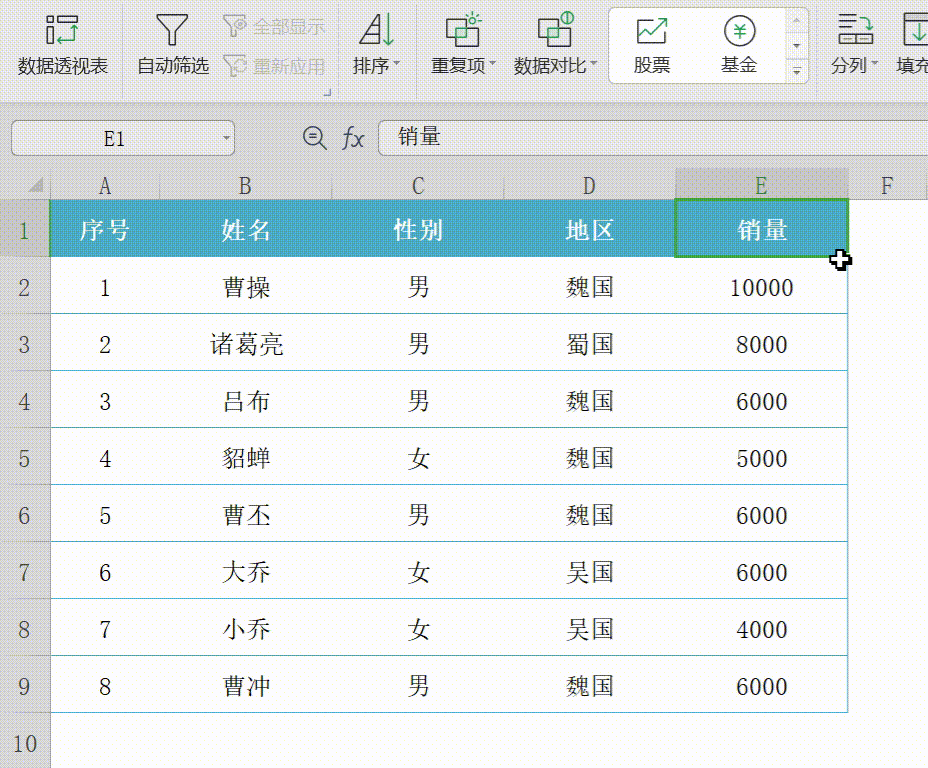Click the gallery scroll-up arrow

795,19
